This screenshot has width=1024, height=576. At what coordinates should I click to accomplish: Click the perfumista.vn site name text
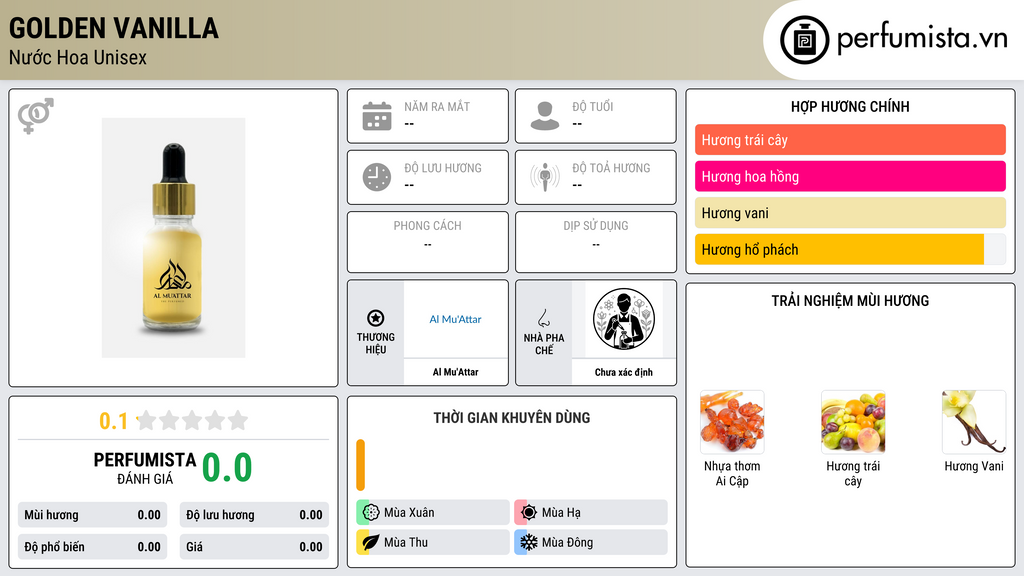(x=923, y=39)
